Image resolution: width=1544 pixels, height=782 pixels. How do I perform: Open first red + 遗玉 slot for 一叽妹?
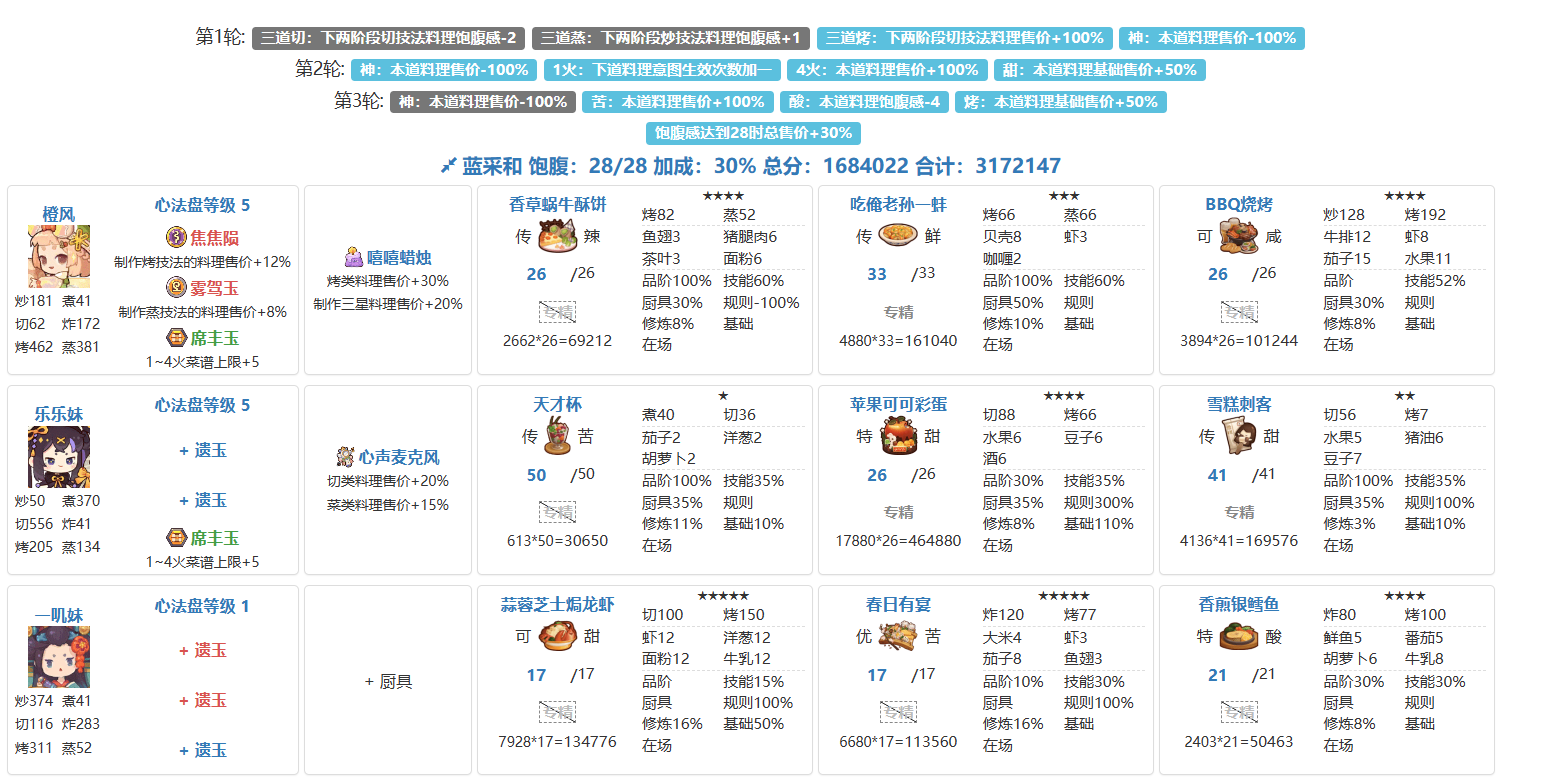202,651
